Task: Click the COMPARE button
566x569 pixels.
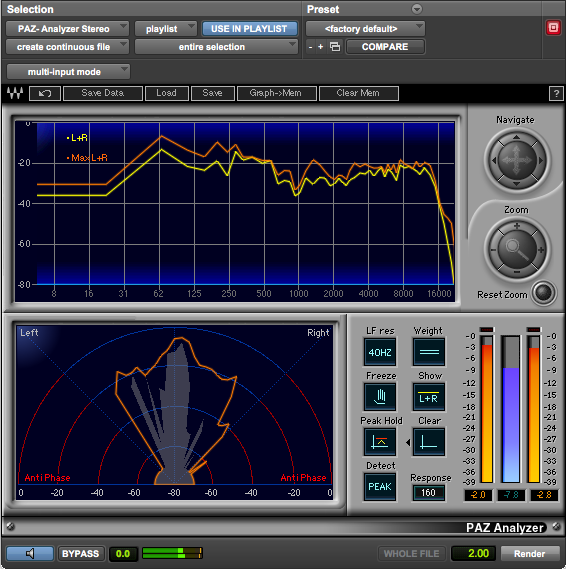Action: click(x=385, y=47)
